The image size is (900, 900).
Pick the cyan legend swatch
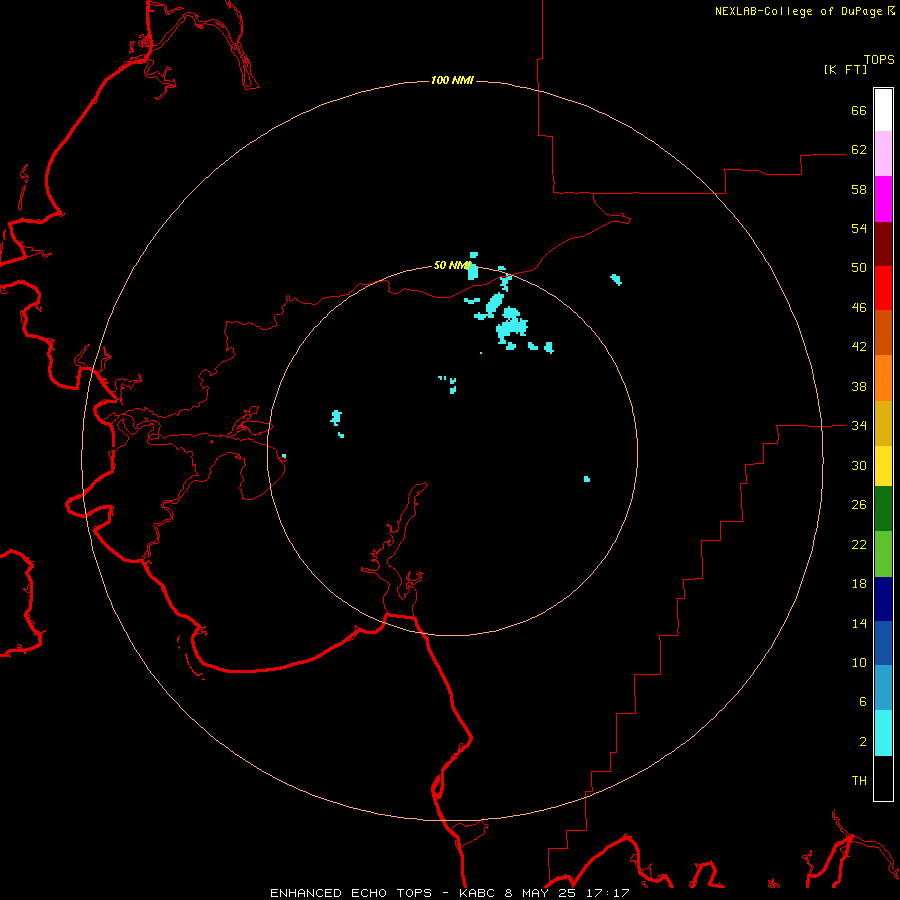point(883,733)
